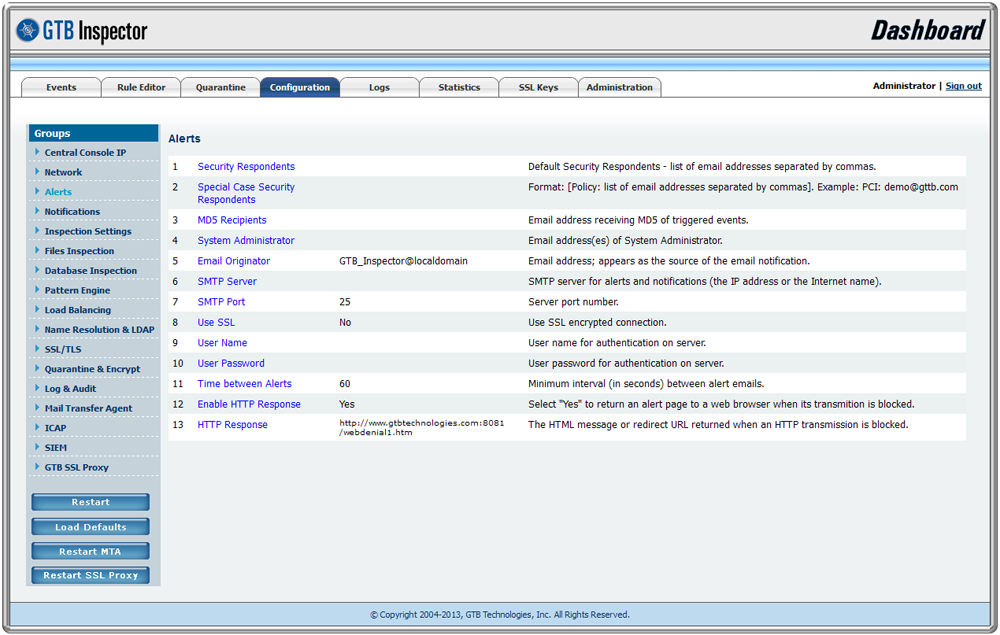Open the Quarantine tab
1000x635 pixels.
[x=221, y=87]
